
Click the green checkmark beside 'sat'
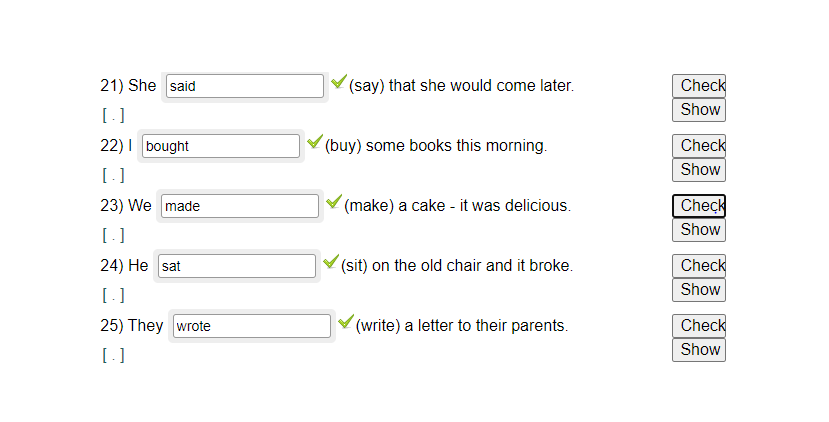coord(330,262)
